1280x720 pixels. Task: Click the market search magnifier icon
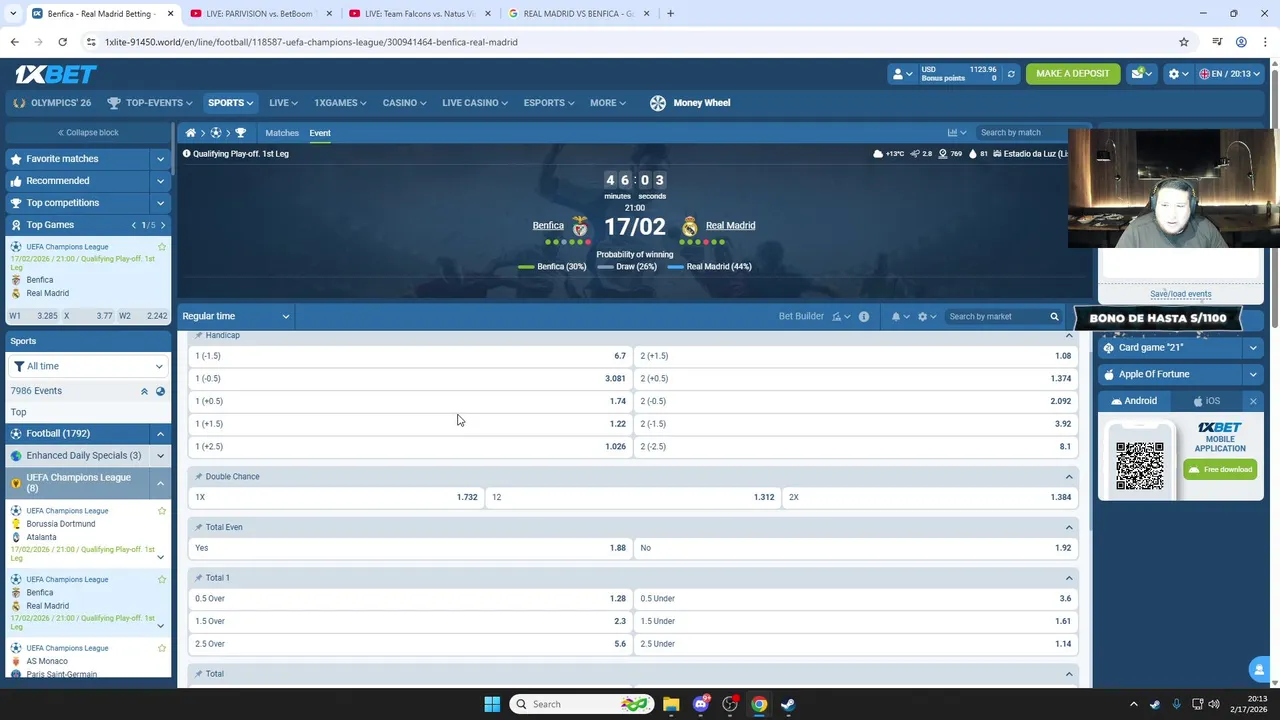[x=1054, y=317]
